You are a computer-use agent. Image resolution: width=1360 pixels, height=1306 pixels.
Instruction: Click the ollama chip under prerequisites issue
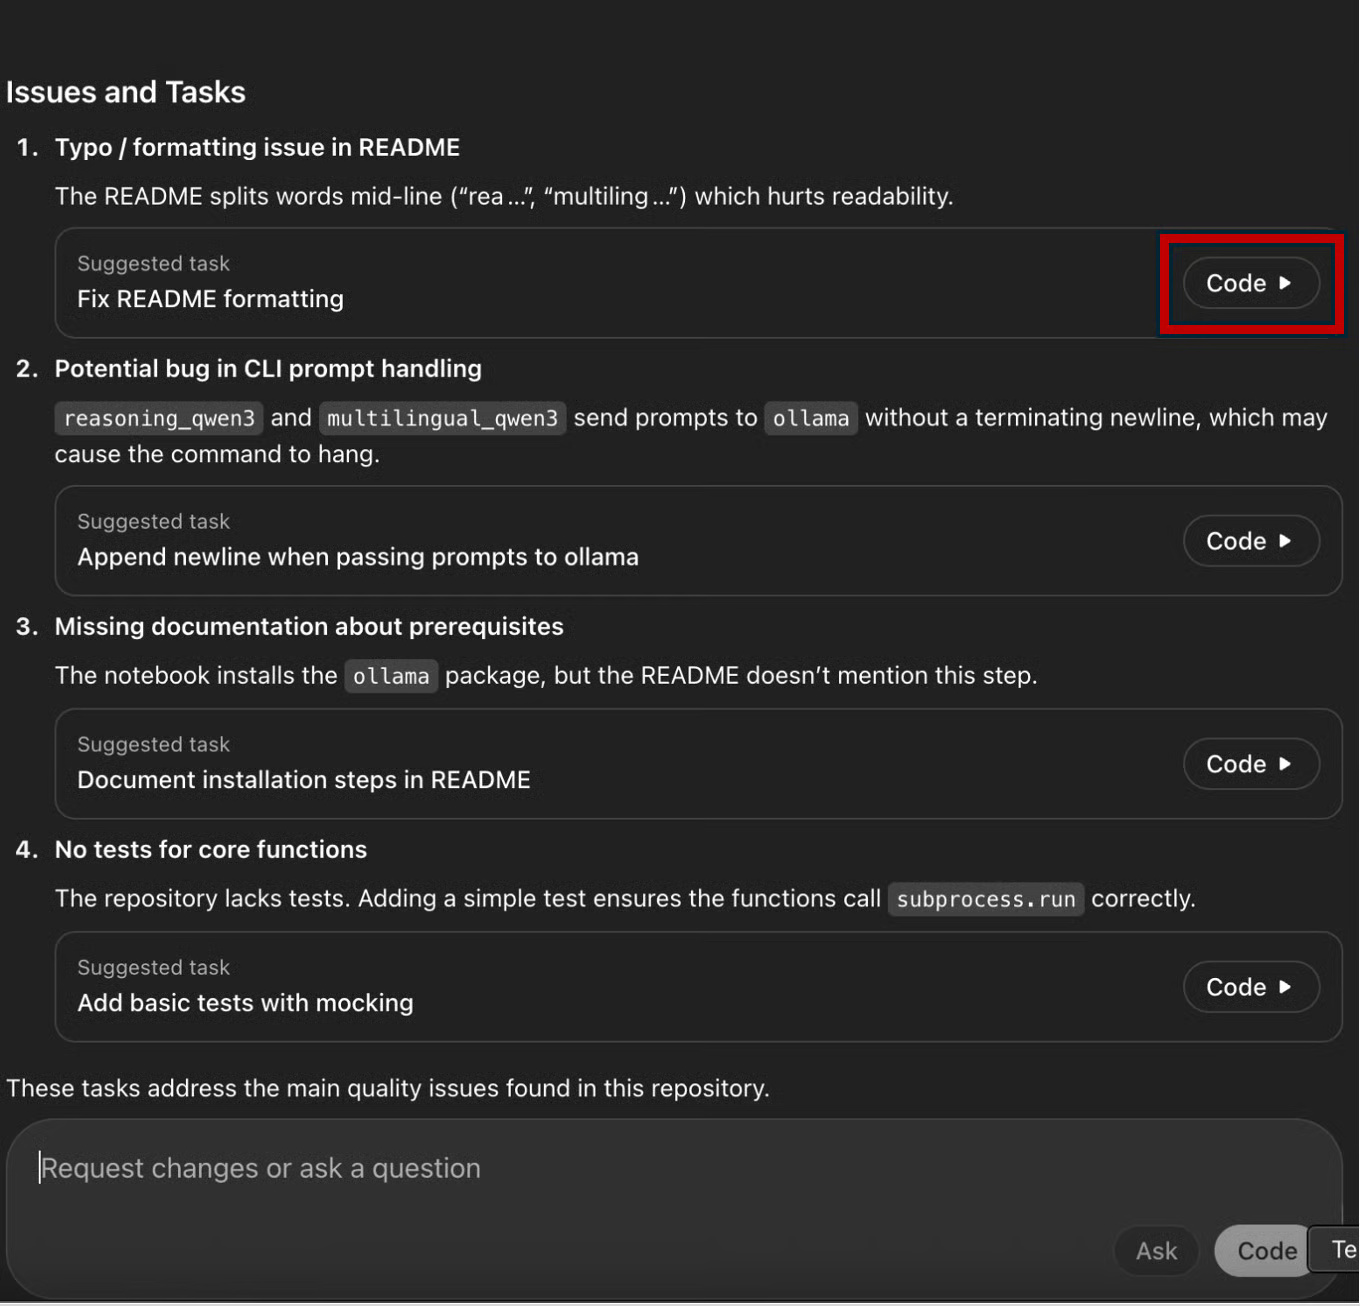click(x=391, y=676)
